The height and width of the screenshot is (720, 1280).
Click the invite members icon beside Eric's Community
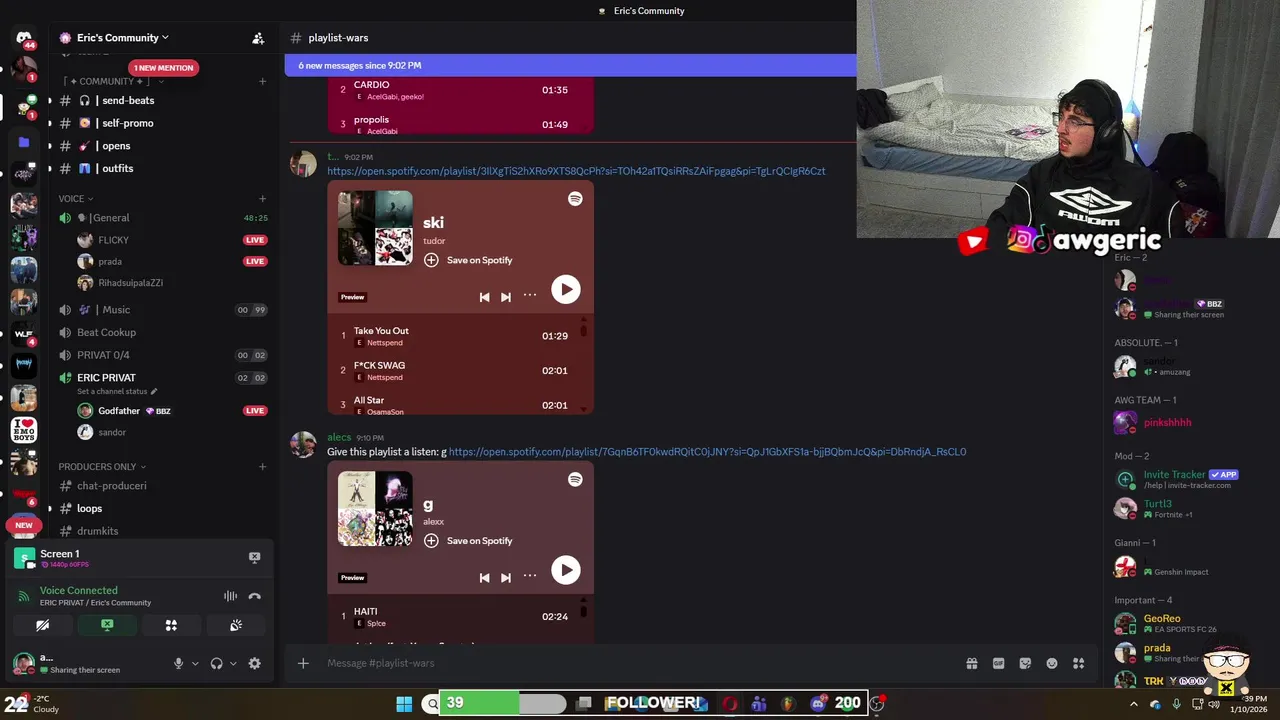258,38
